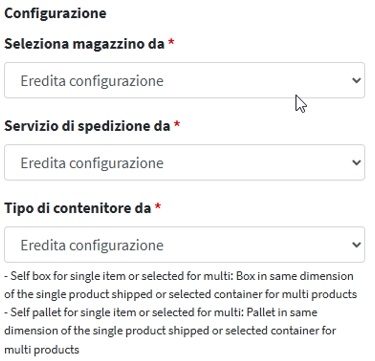Click the red asterisk beside Seleziona magazzino da
375x361 pixels.
[x=171, y=42]
